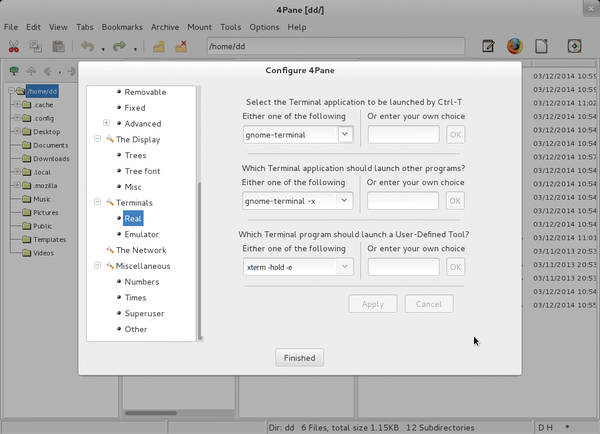The image size is (600, 434).
Task: Open the Help menu
Action: [297, 27]
